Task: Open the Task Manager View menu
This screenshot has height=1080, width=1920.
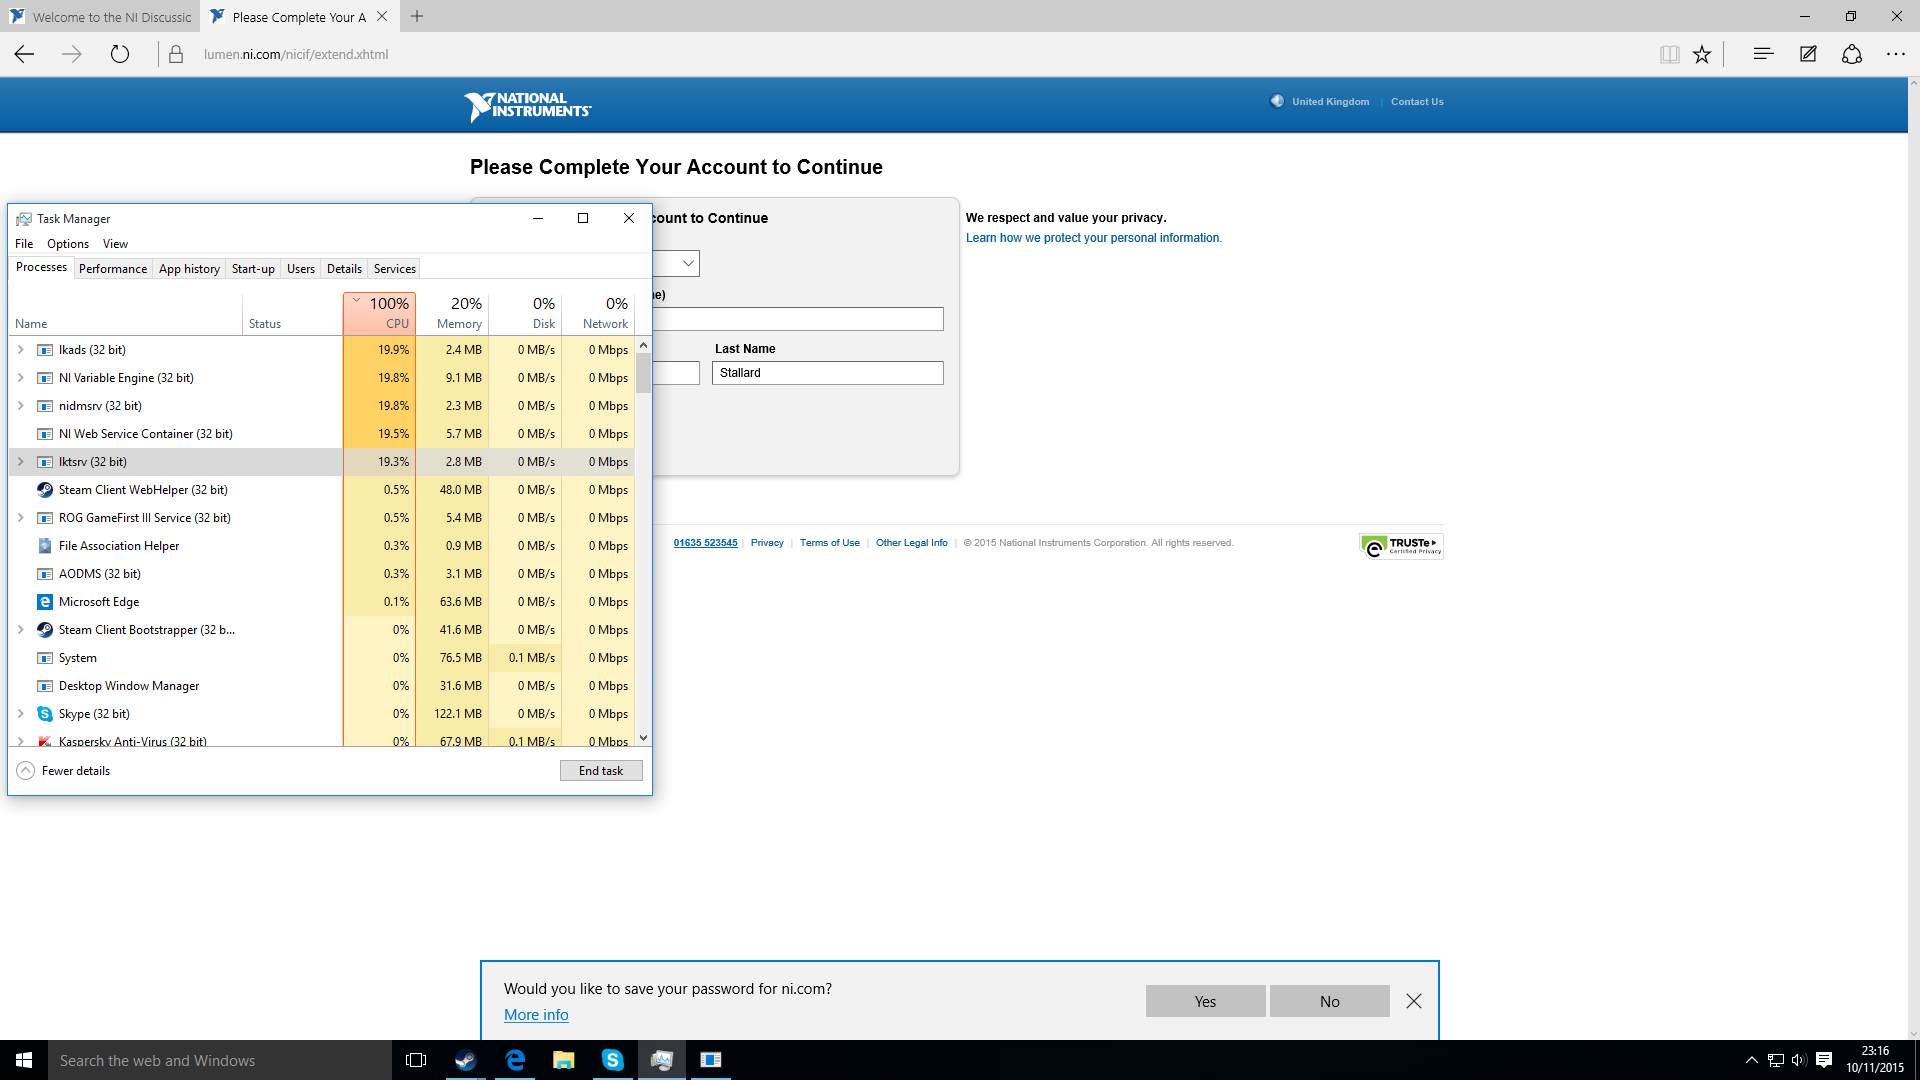Action: 115,243
